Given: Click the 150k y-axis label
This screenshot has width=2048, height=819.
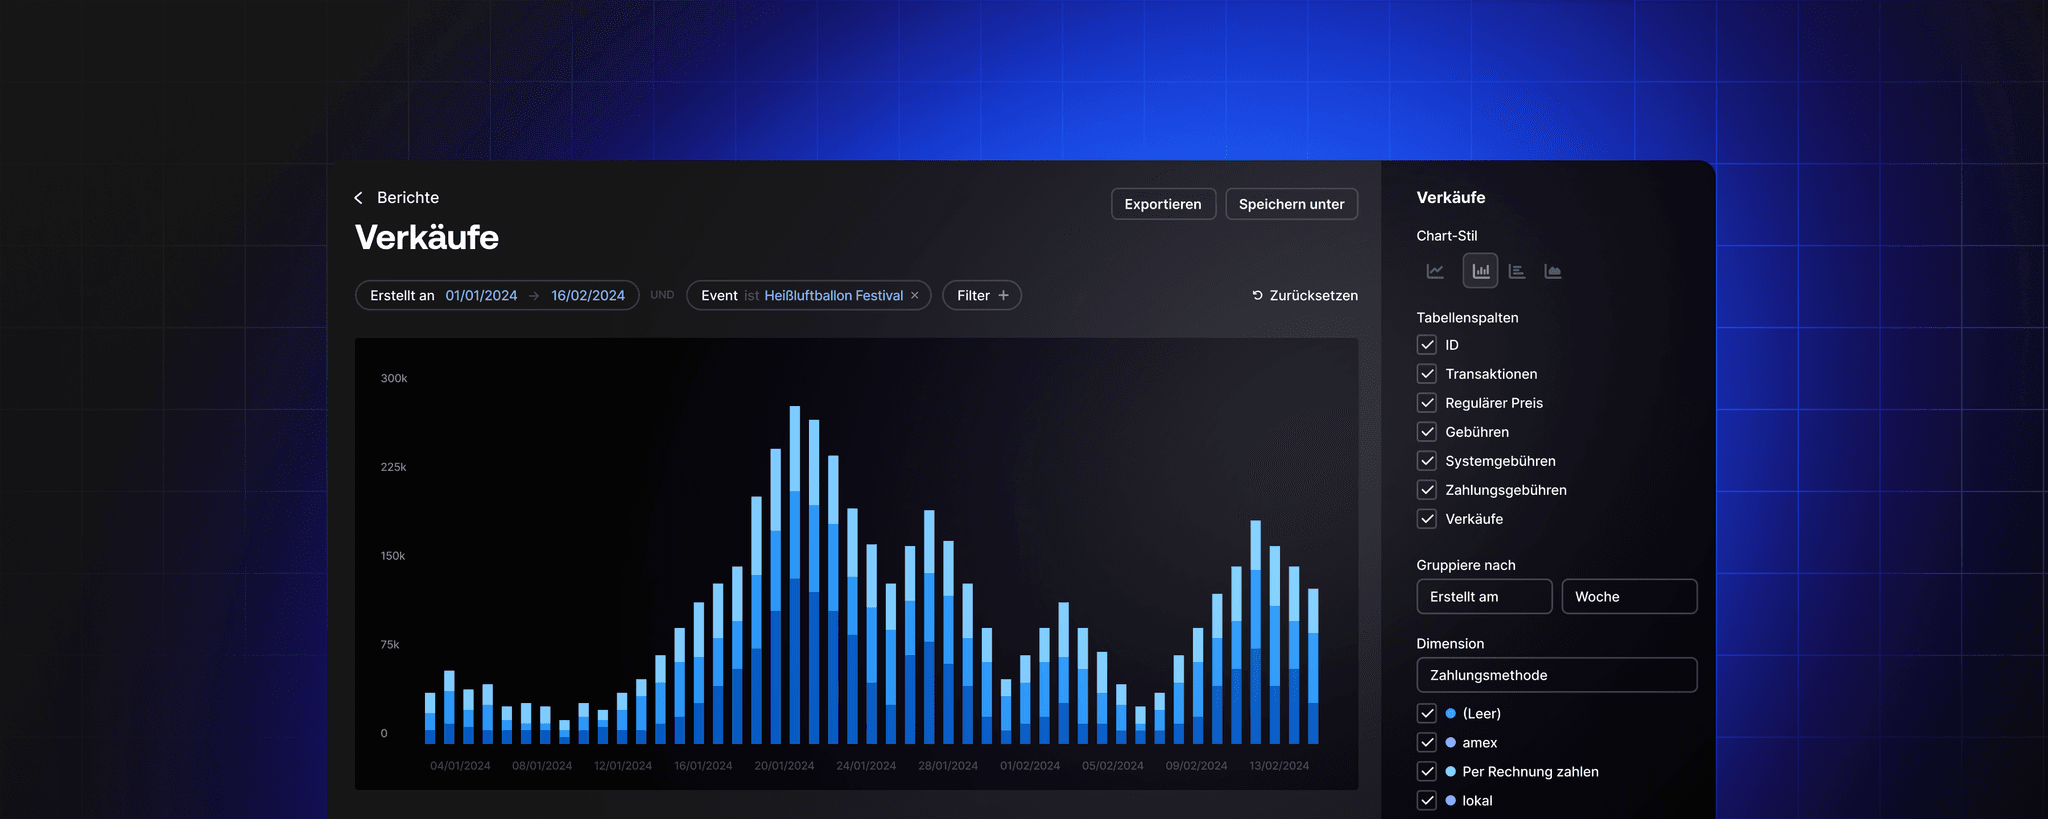Looking at the screenshot, I should coord(393,556).
